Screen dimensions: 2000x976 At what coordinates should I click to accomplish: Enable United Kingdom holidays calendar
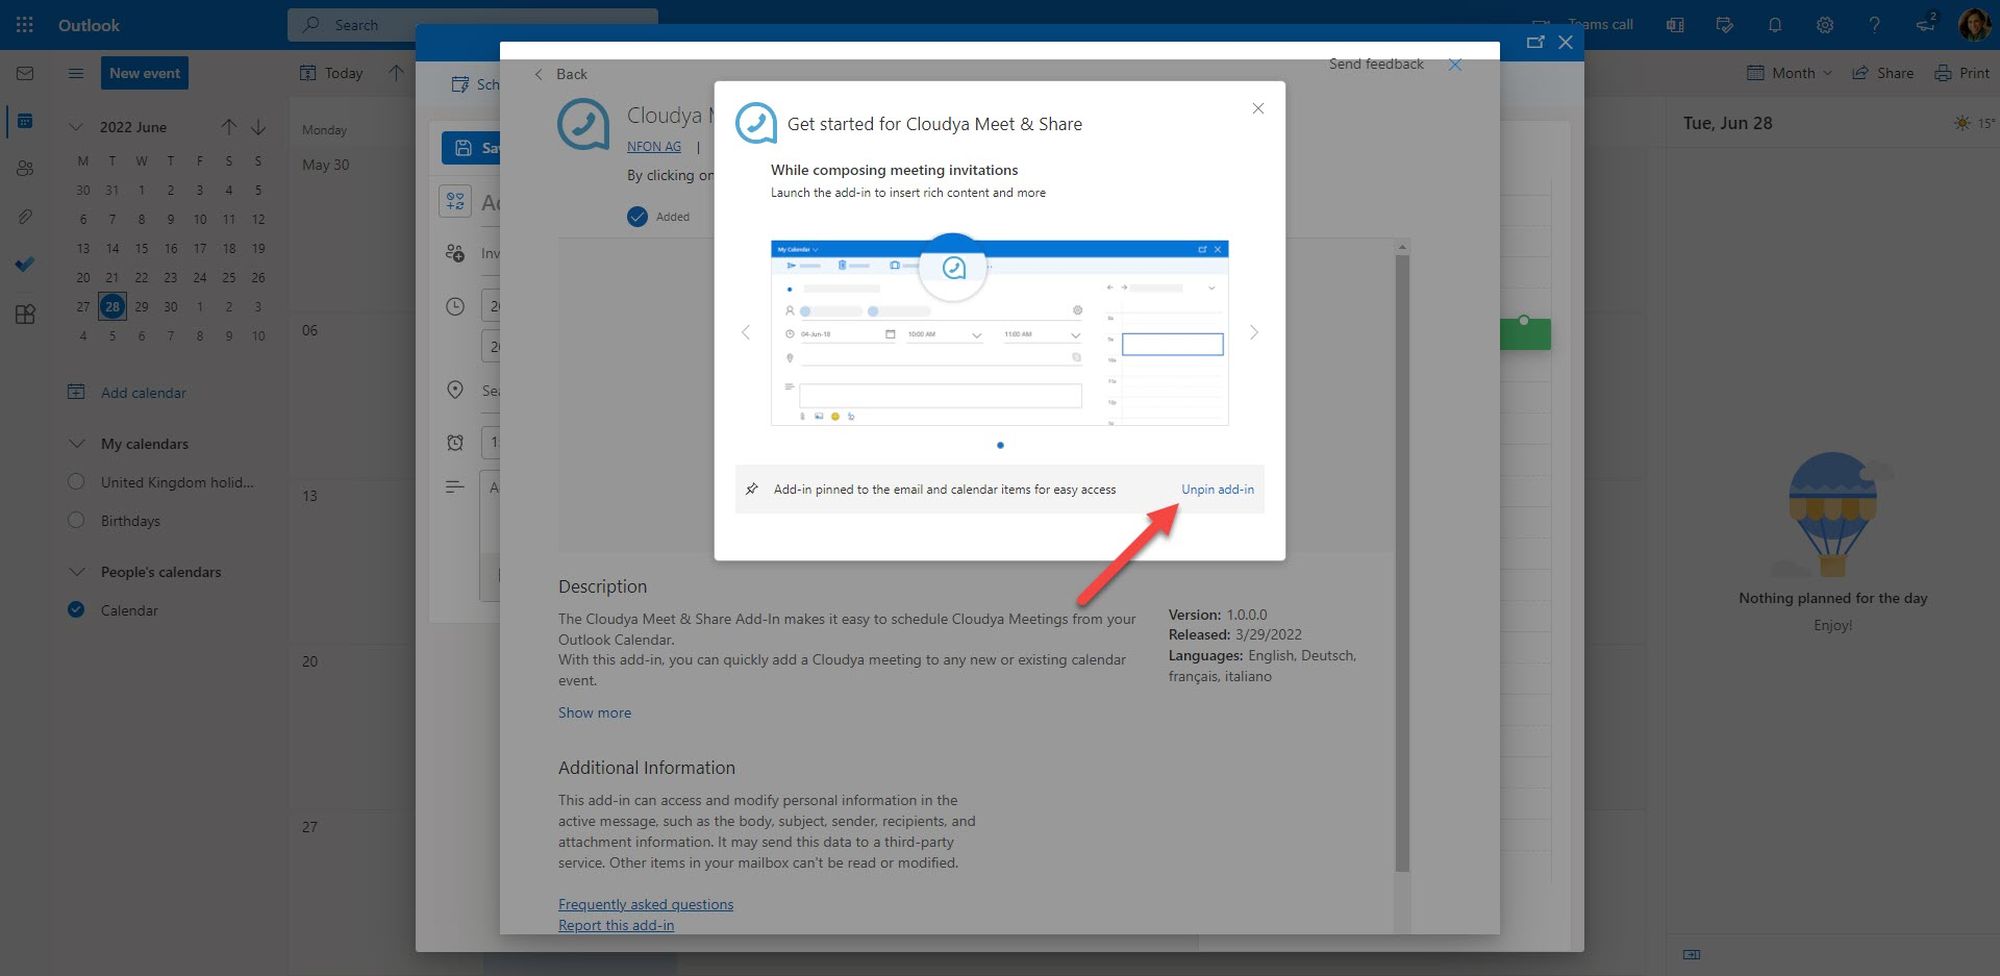tap(76, 482)
